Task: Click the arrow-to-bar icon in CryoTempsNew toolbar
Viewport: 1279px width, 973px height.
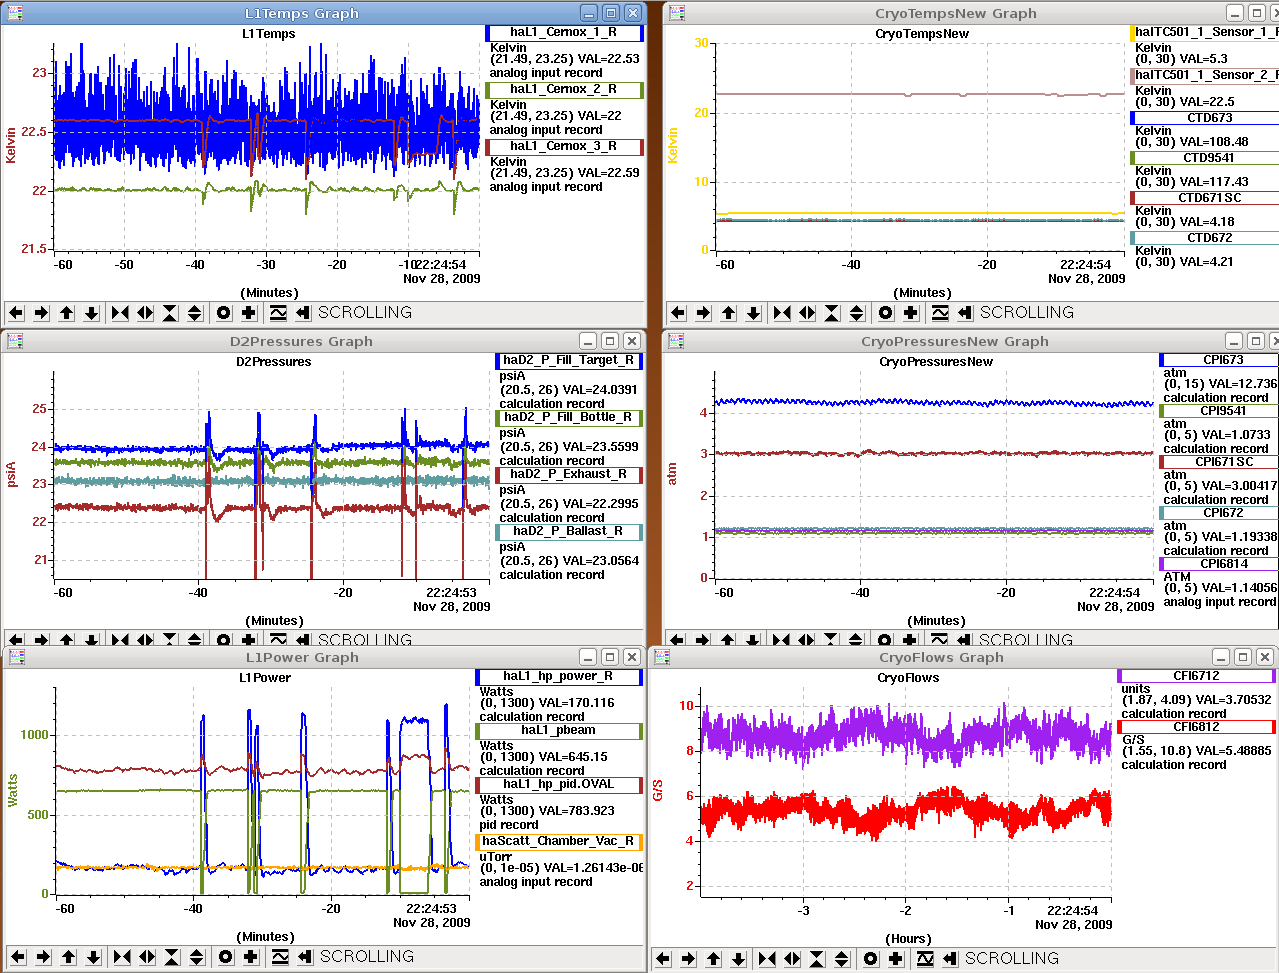Action: (965, 313)
